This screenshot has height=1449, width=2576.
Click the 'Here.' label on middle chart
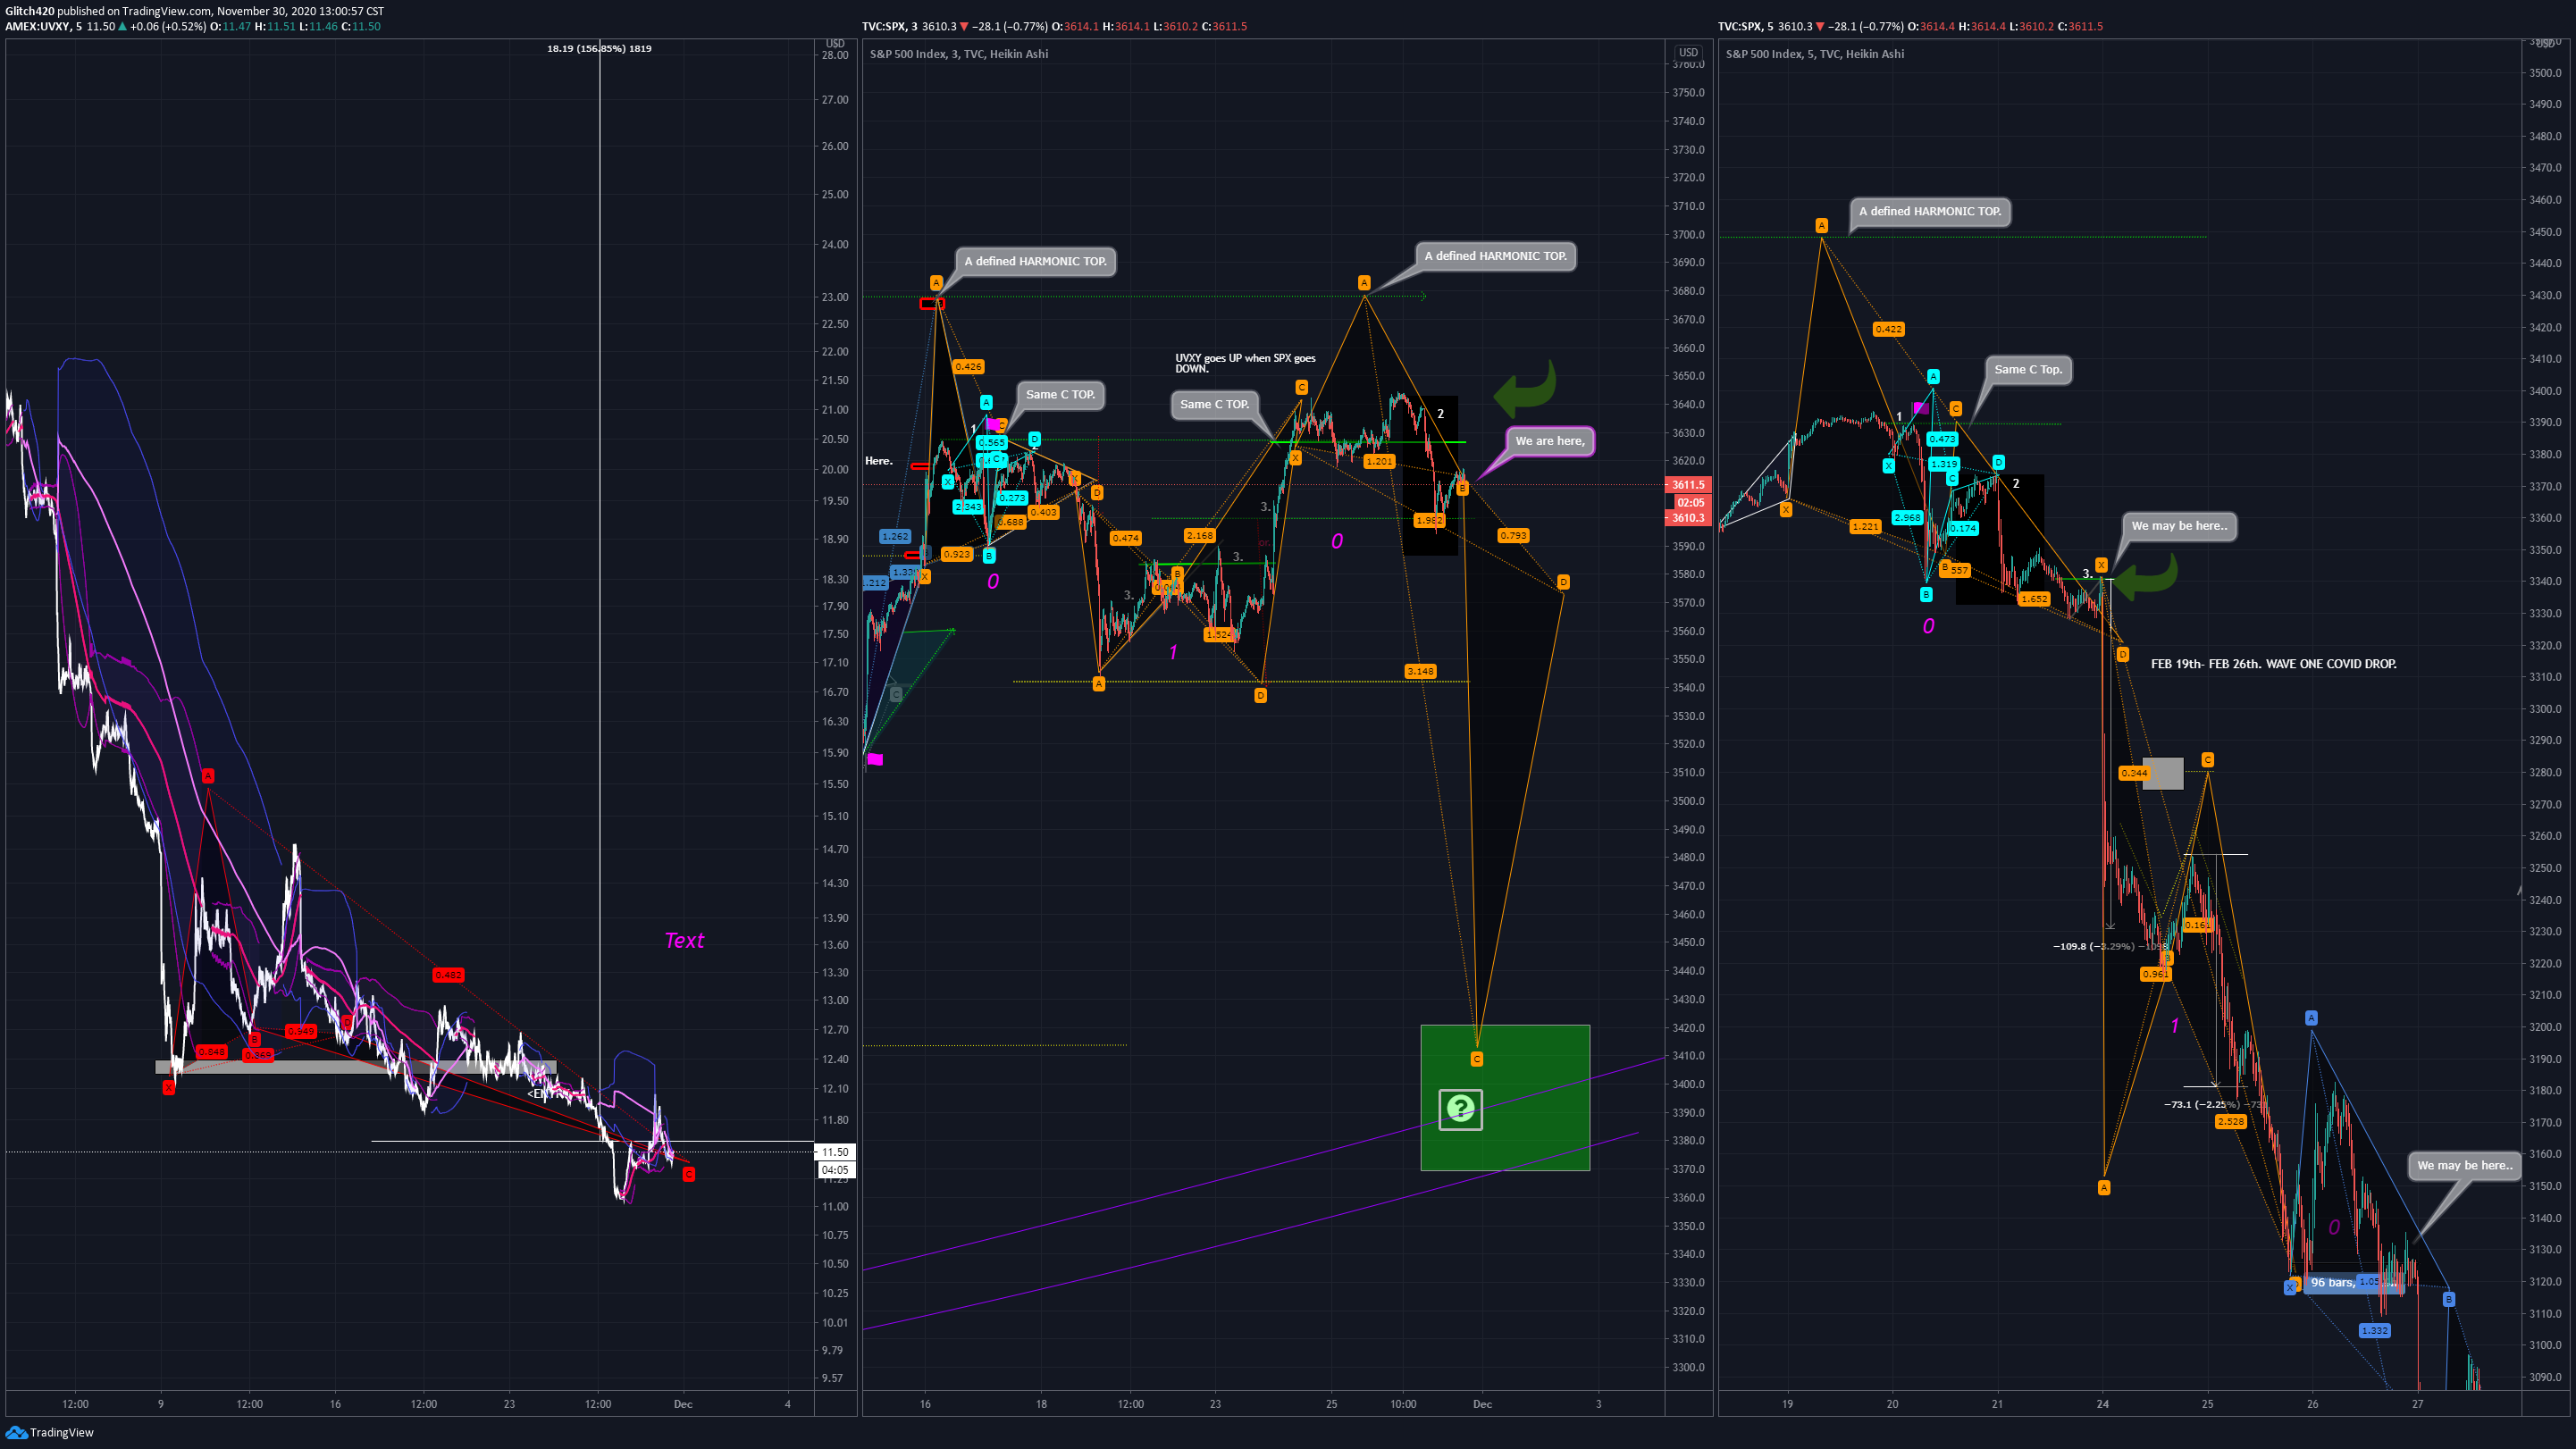click(x=878, y=461)
